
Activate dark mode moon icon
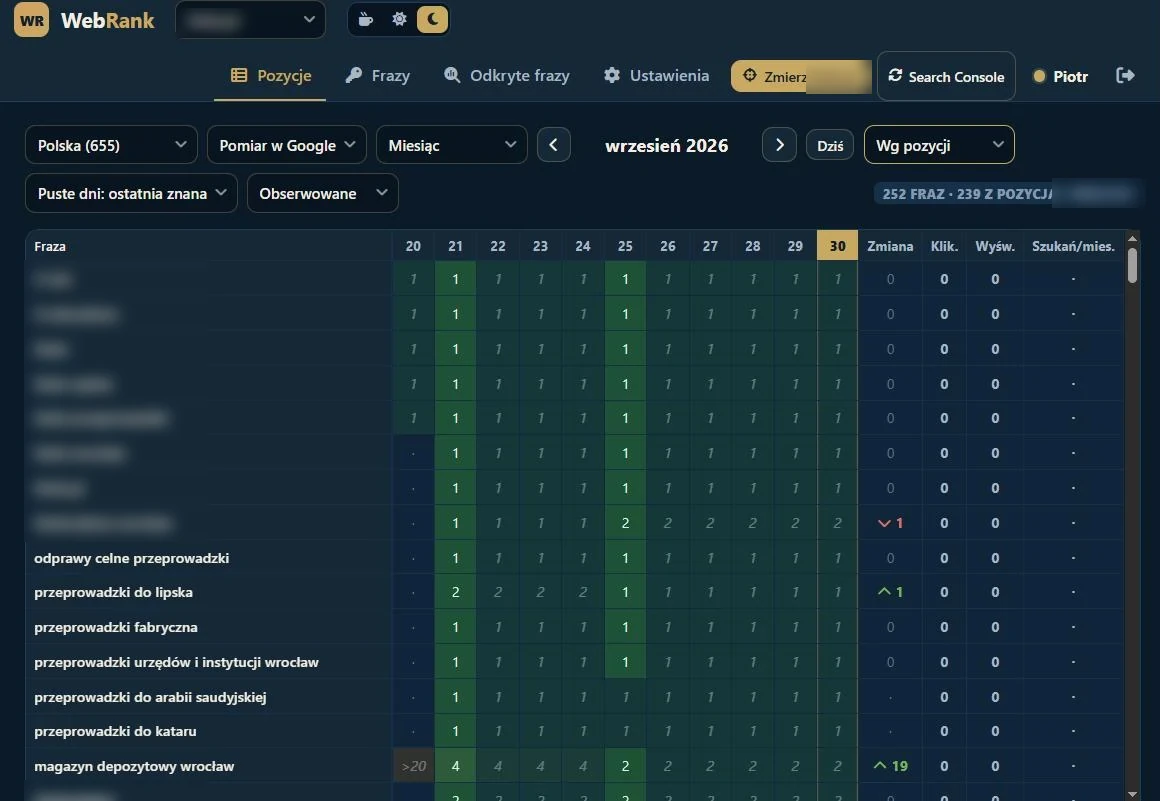433,19
